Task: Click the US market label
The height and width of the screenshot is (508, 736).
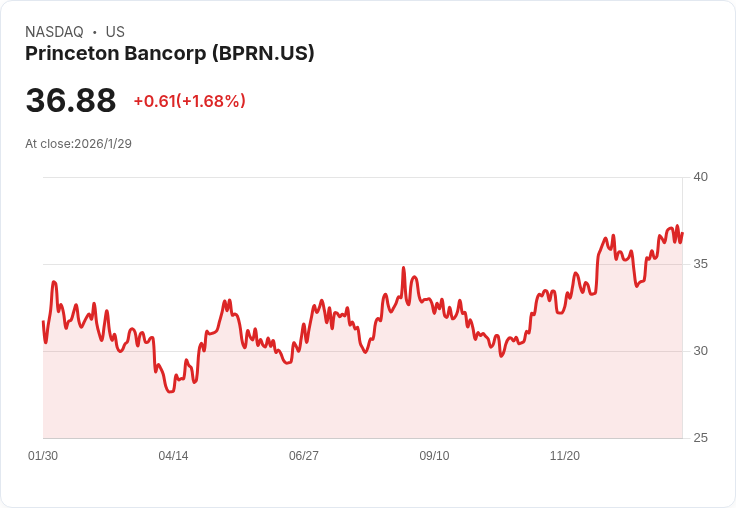Action: pyautogui.click(x=115, y=32)
